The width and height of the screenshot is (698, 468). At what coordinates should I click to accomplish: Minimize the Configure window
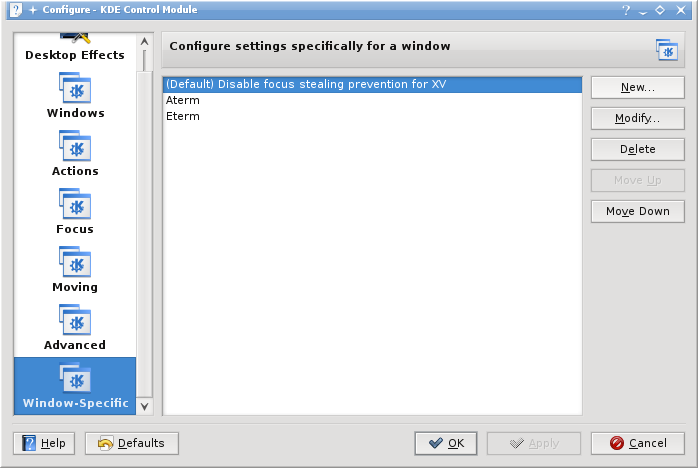pos(643,11)
